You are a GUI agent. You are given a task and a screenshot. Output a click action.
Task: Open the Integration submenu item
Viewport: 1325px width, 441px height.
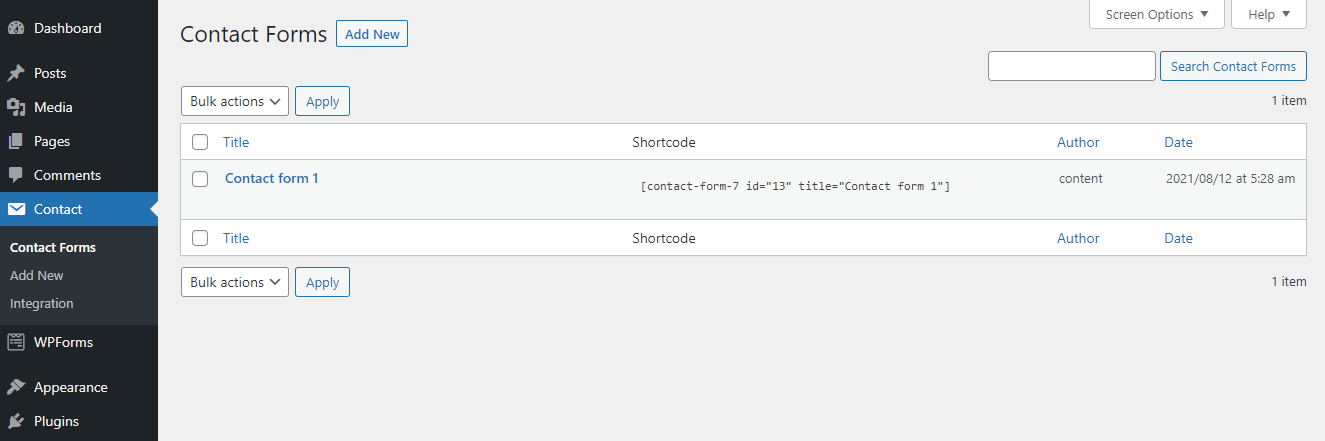click(42, 303)
